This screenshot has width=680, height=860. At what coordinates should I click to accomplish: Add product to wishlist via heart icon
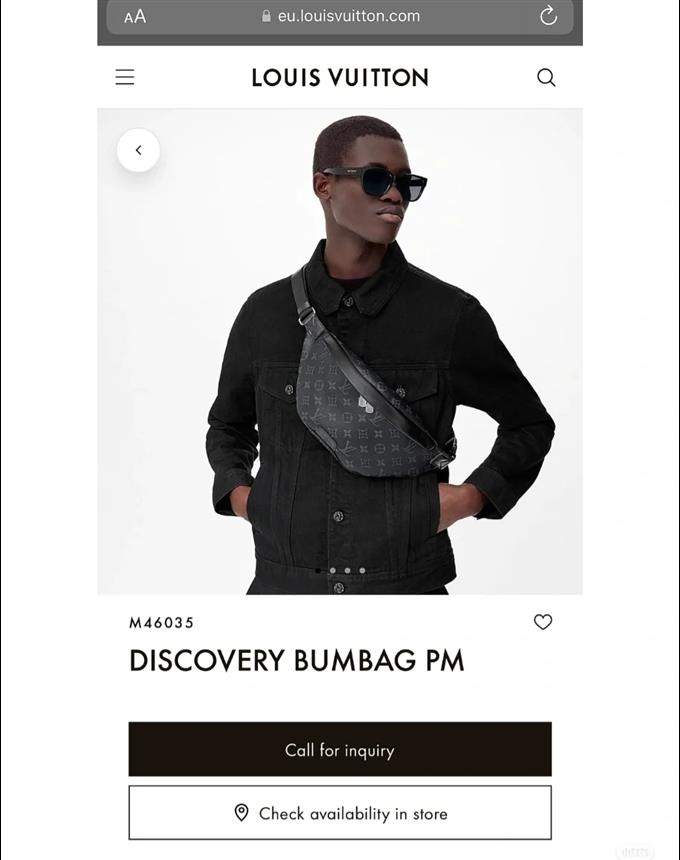pyautogui.click(x=543, y=622)
